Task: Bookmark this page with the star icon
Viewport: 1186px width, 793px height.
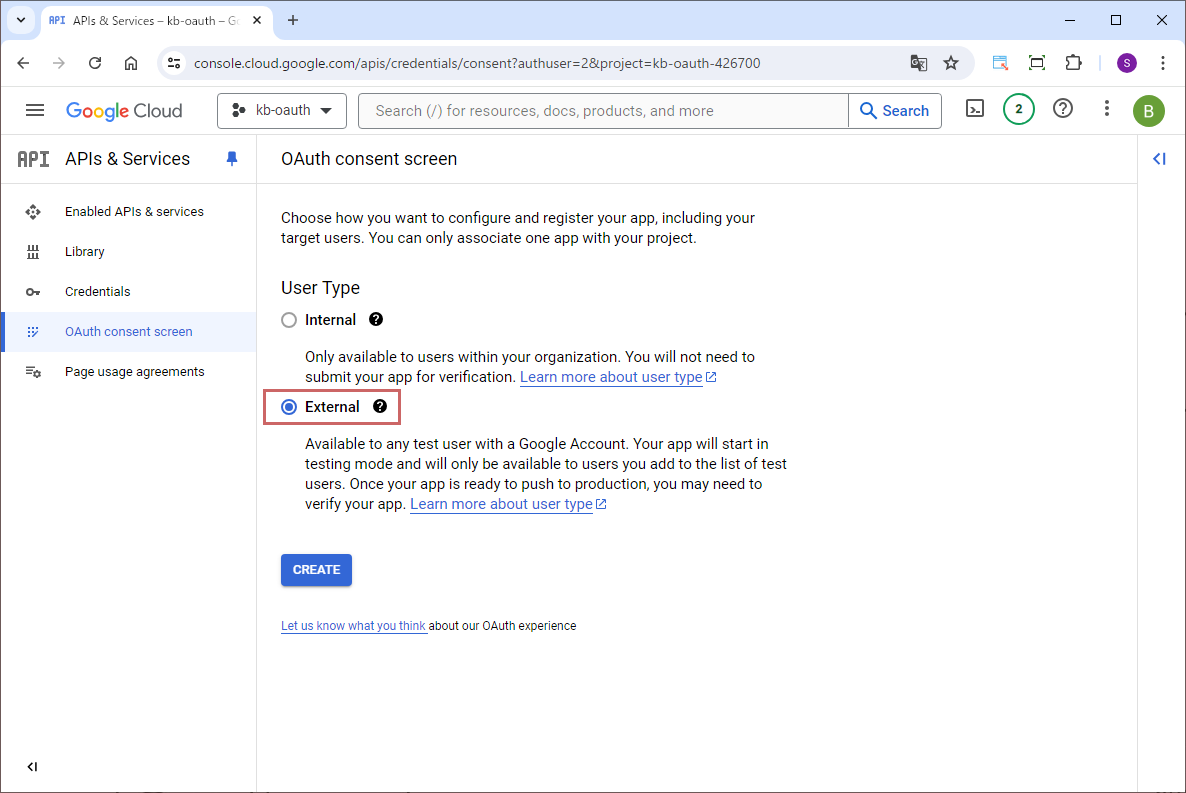Action: point(951,63)
